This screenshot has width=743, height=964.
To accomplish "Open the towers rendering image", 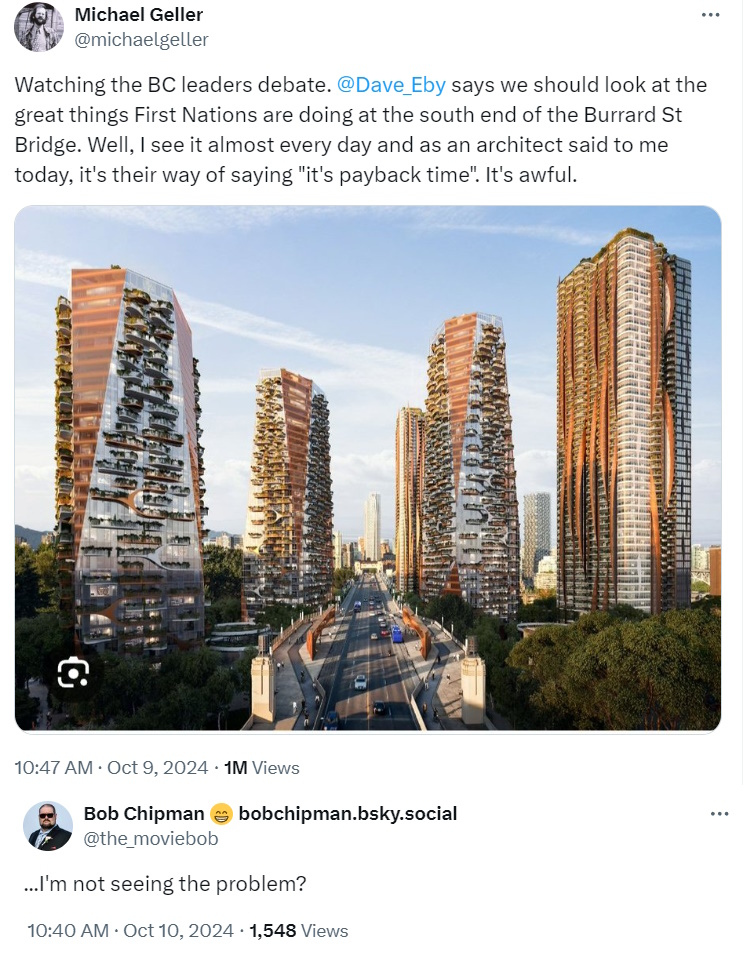I will pos(368,468).
